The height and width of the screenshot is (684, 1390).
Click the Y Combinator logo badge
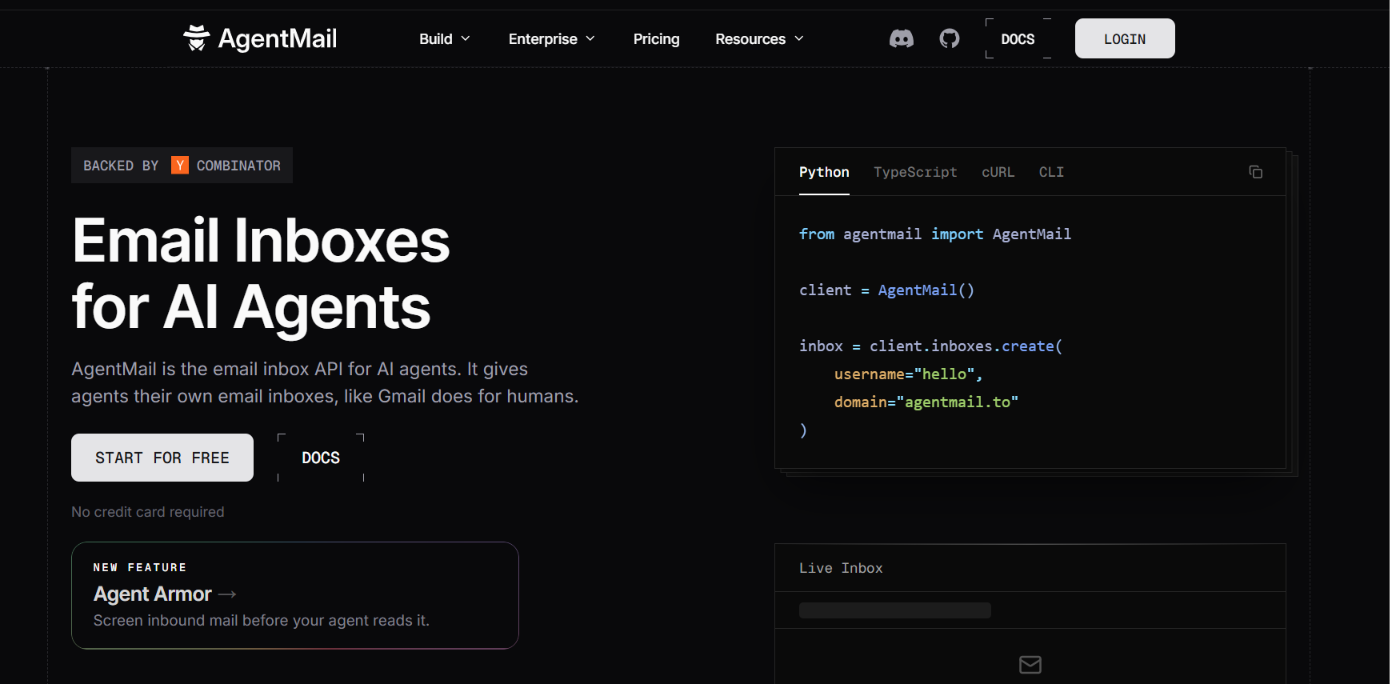(x=180, y=165)
